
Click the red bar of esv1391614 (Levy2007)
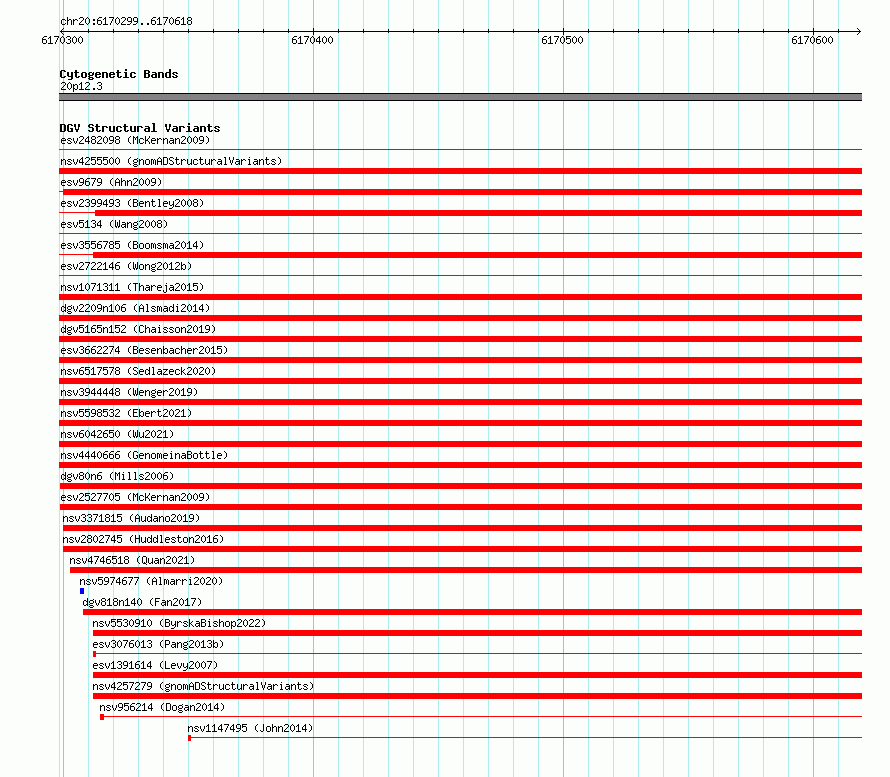pos(477,675)
